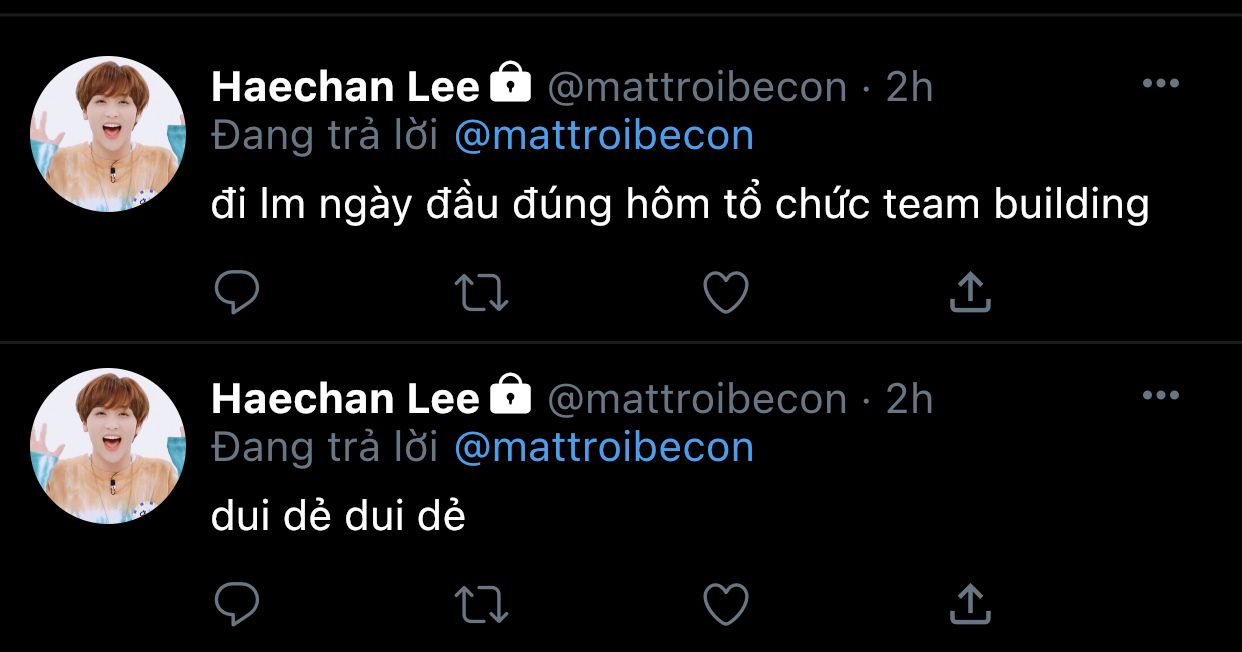The height and width of the screenshot is (652, 1242).
Task: Share the team building tweet
Action: coord(969,292)
